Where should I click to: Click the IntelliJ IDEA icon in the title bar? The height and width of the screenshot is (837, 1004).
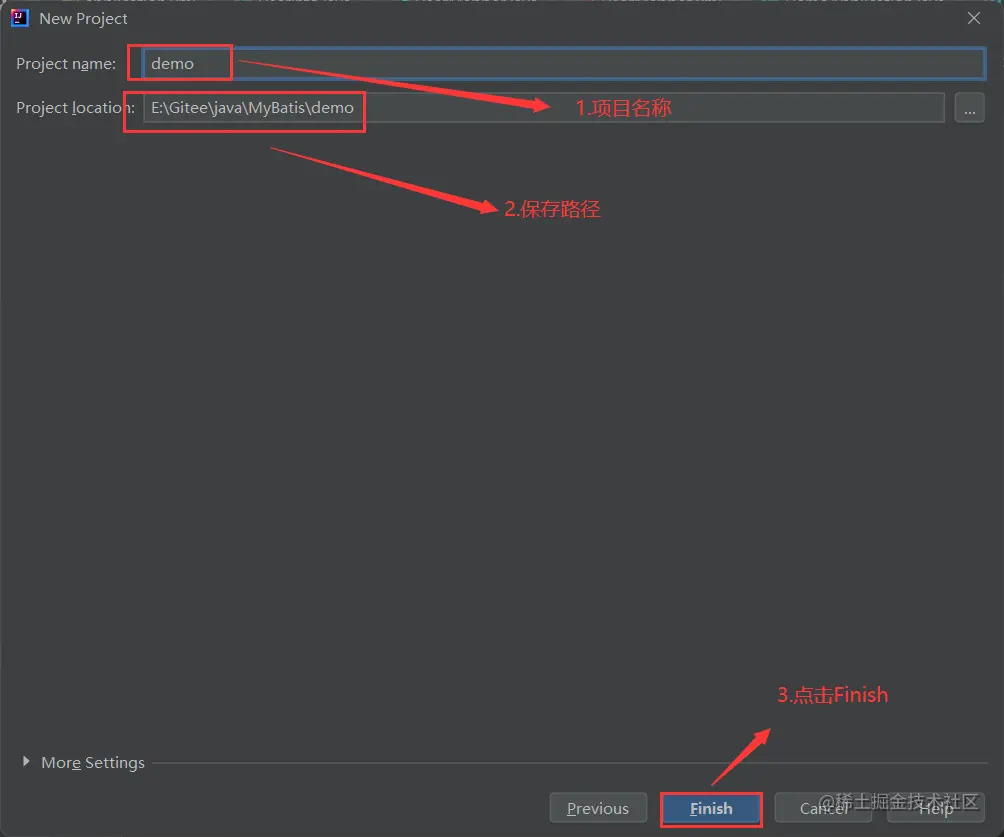(20, 19)
